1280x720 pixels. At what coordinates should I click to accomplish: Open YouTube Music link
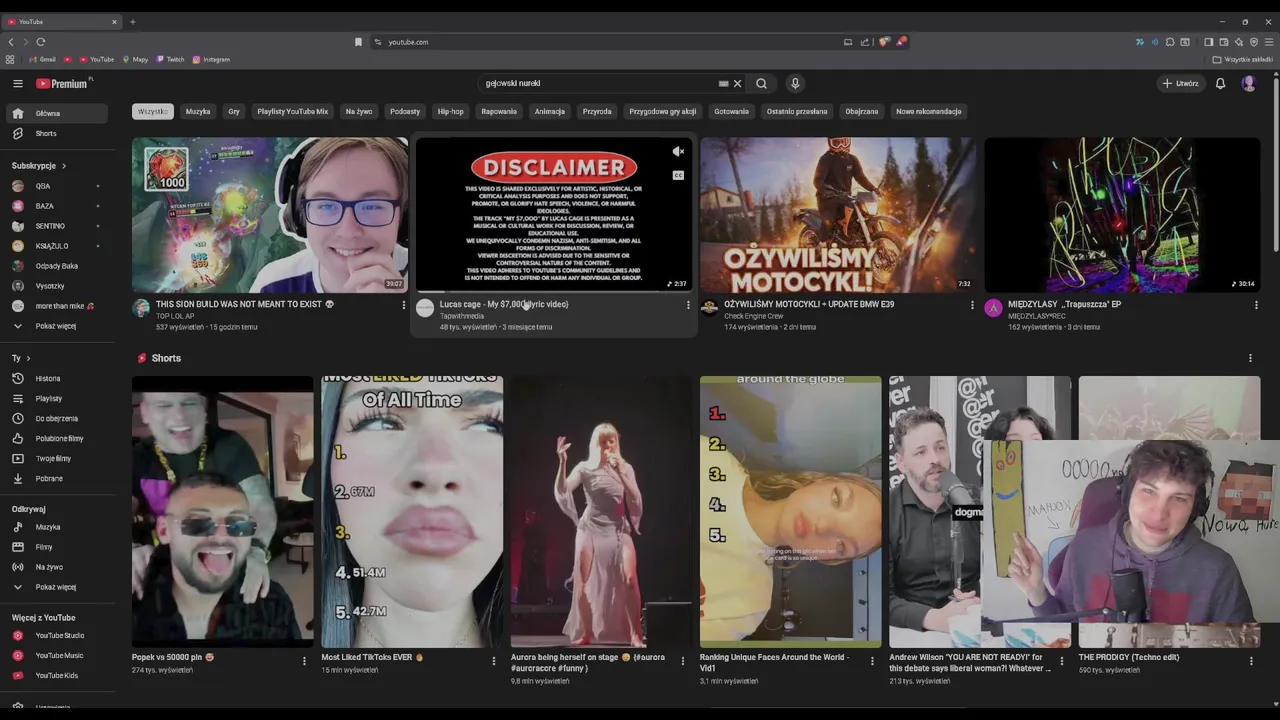click(x=58, y=655)
